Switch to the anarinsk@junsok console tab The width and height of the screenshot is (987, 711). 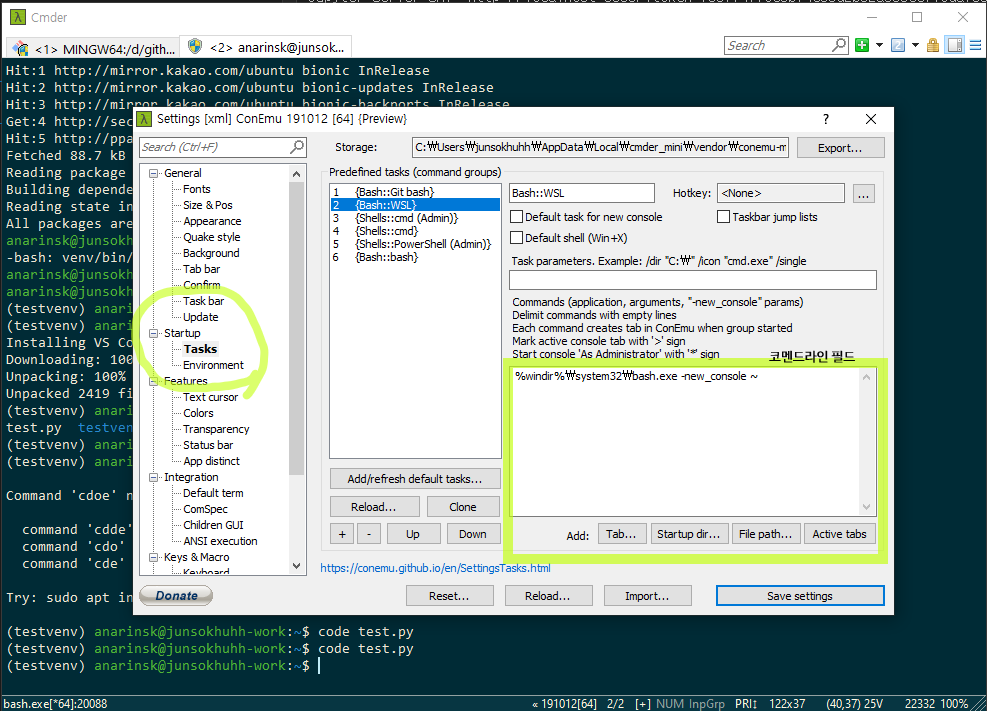(267, 48)
